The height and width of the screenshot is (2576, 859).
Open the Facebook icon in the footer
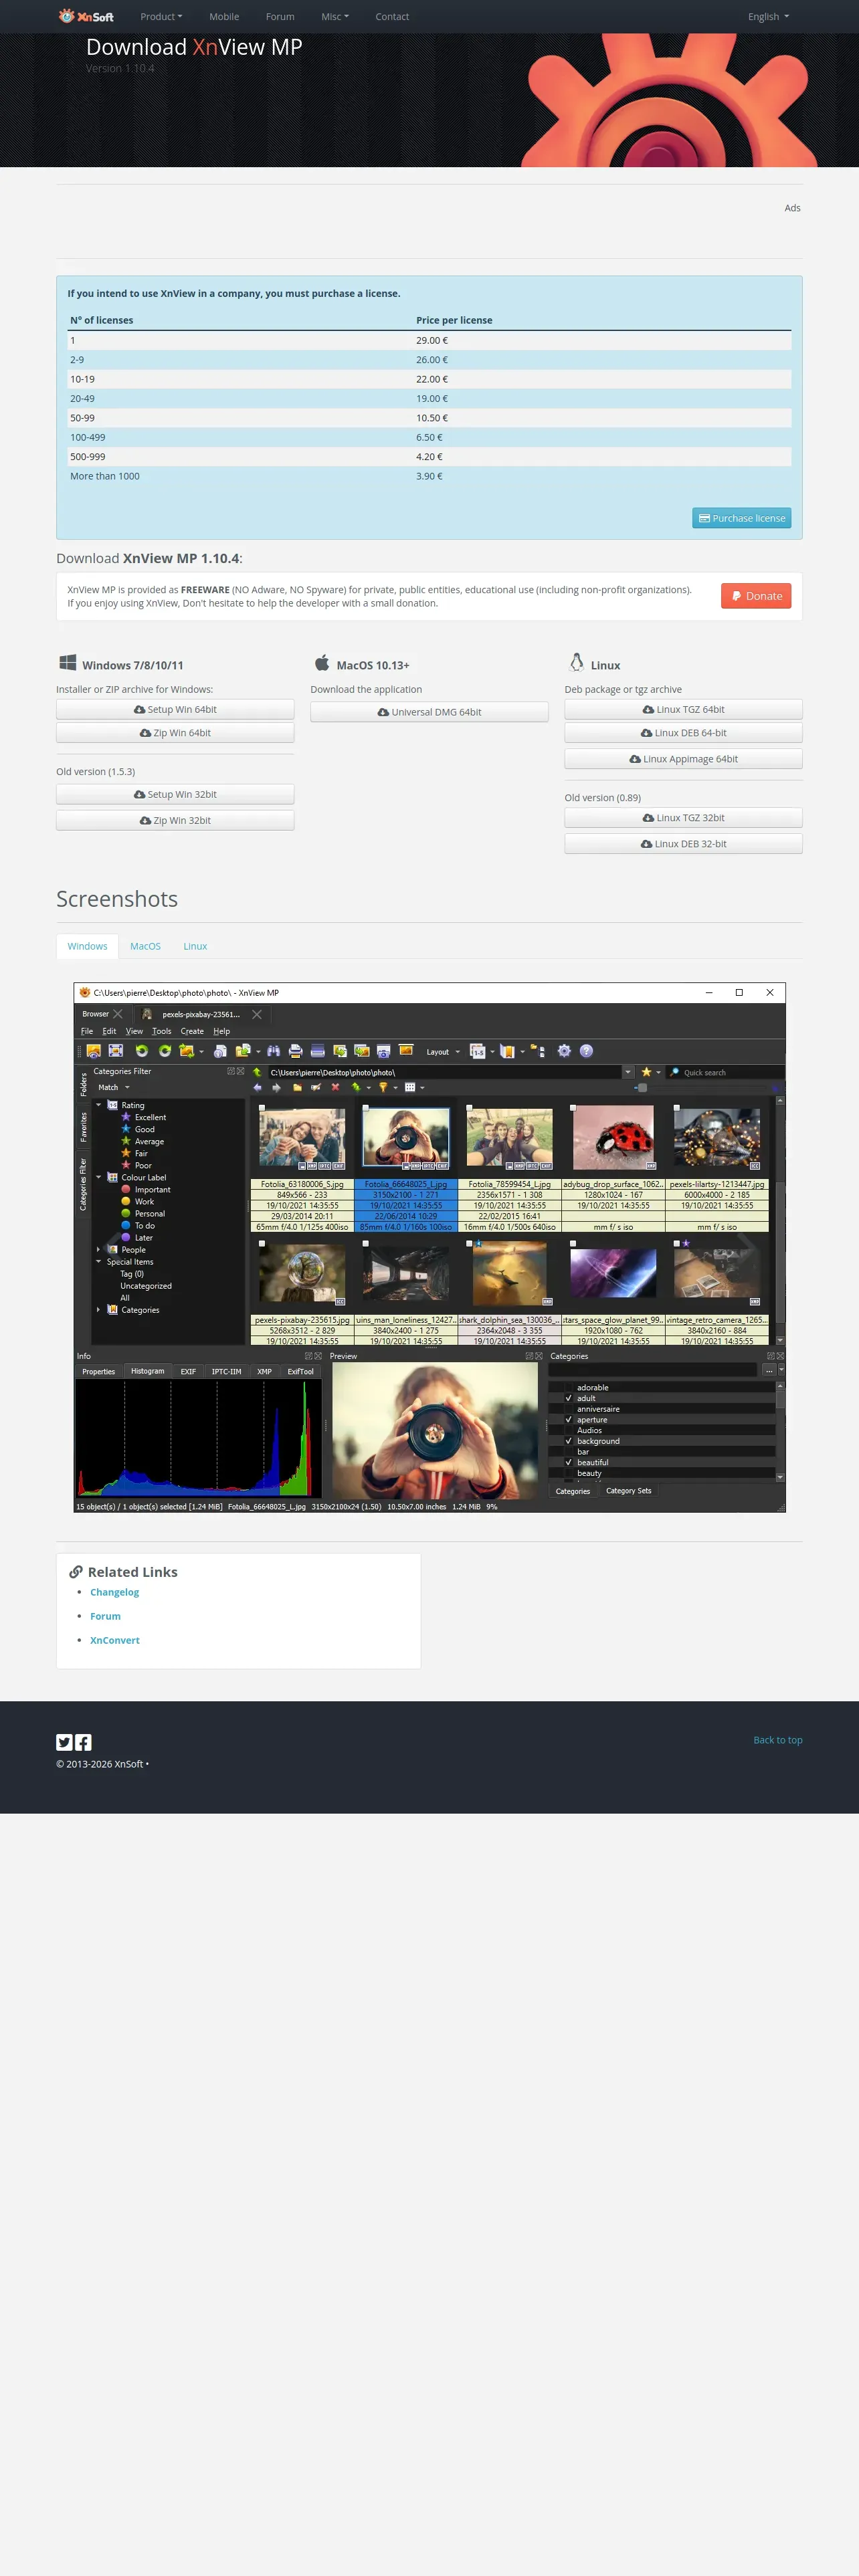tap(84, 1741)
